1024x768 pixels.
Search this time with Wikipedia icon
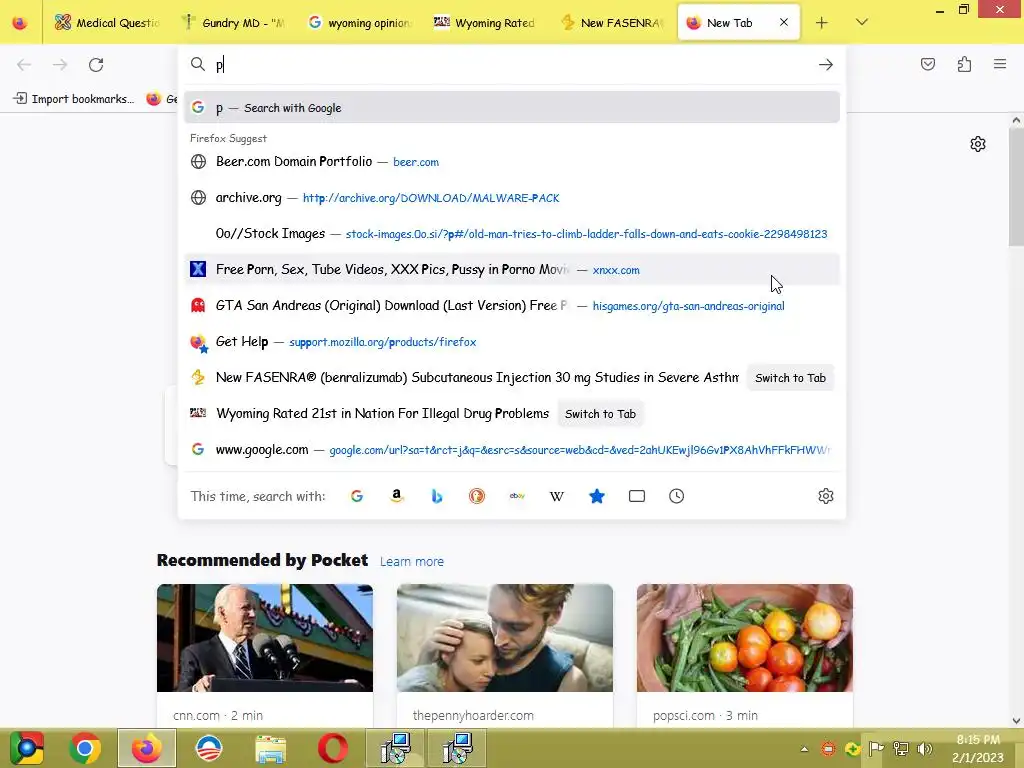pyautogui.click(x=556, y=496)
